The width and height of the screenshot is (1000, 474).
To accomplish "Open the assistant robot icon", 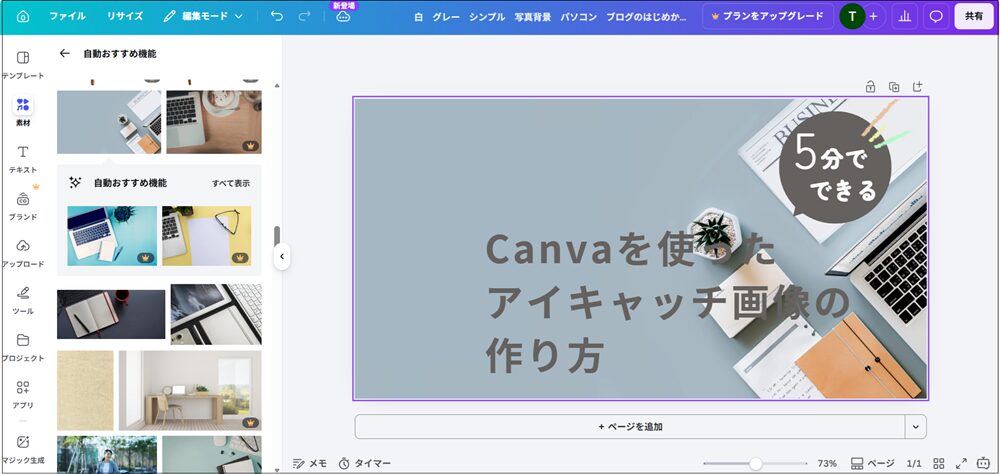I will pyautogui.click(x=983, y=463).
